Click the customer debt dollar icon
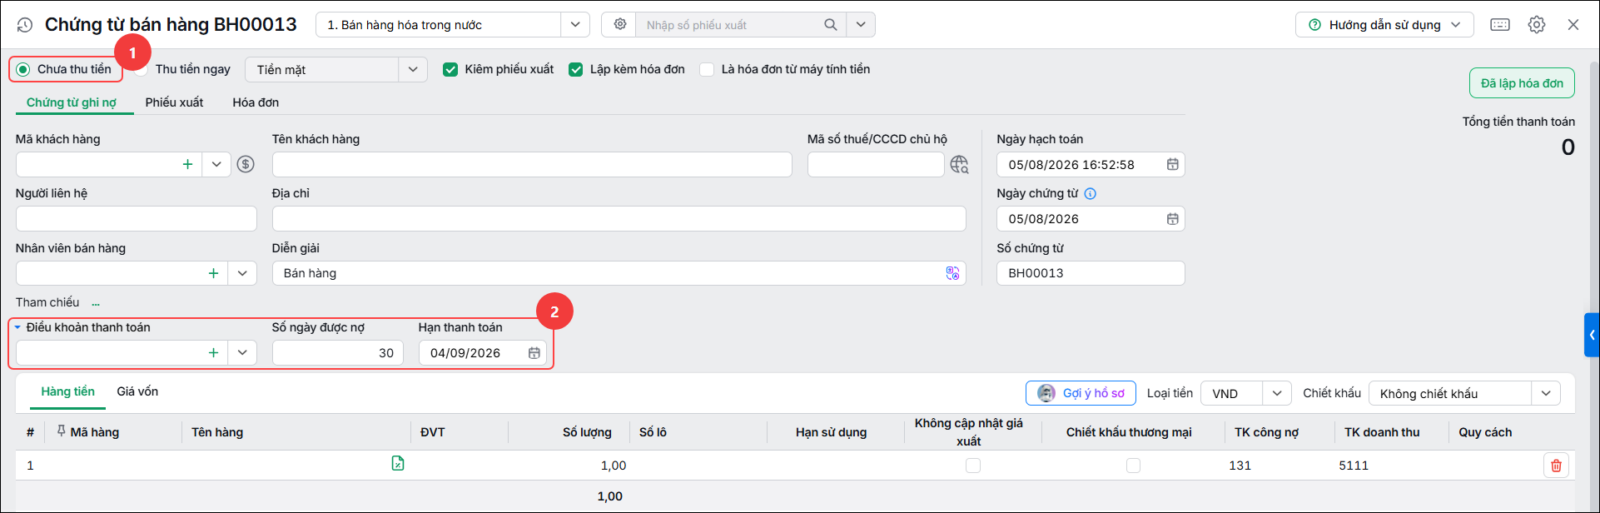The image size is (1600, 513). pyautogui.click(x=245, y=164)
